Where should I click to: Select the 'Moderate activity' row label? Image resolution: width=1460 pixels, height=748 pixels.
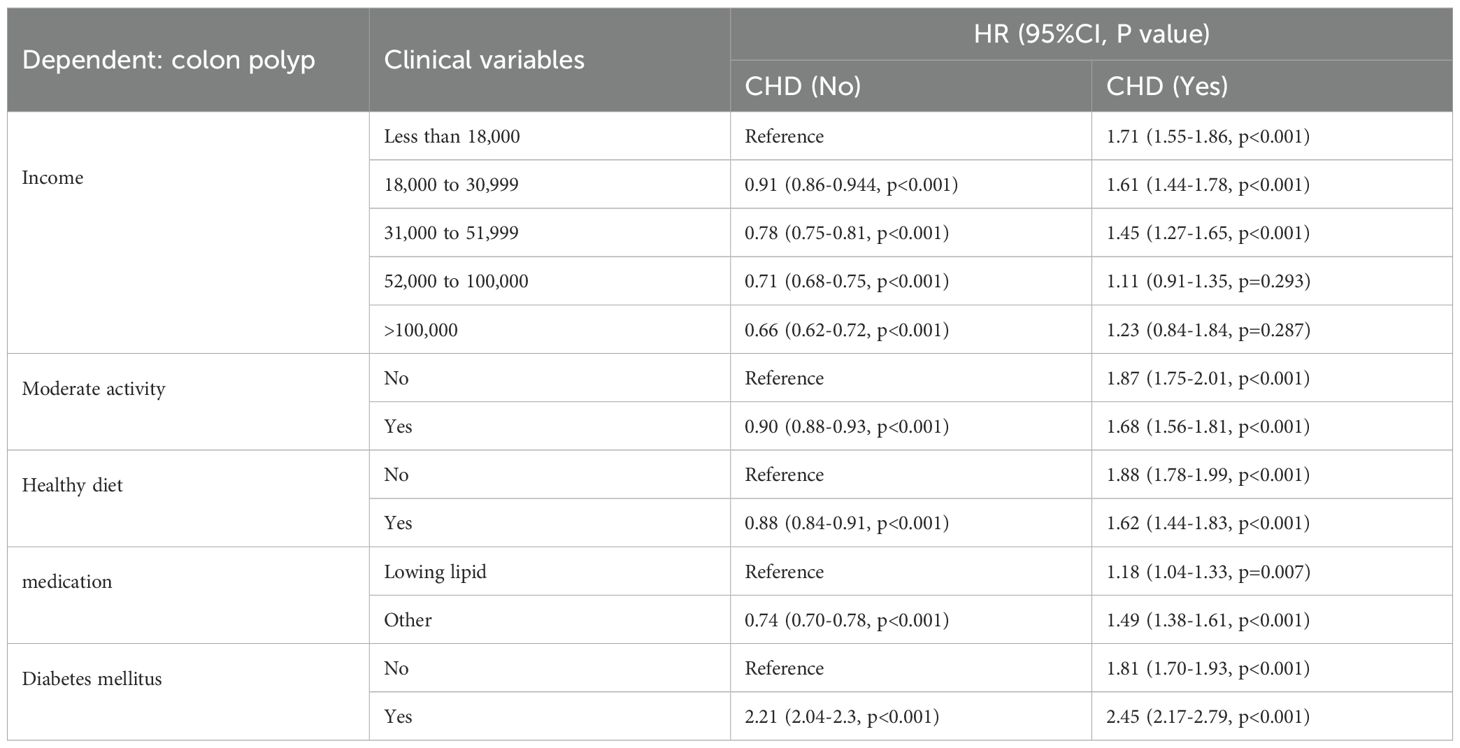94,389
